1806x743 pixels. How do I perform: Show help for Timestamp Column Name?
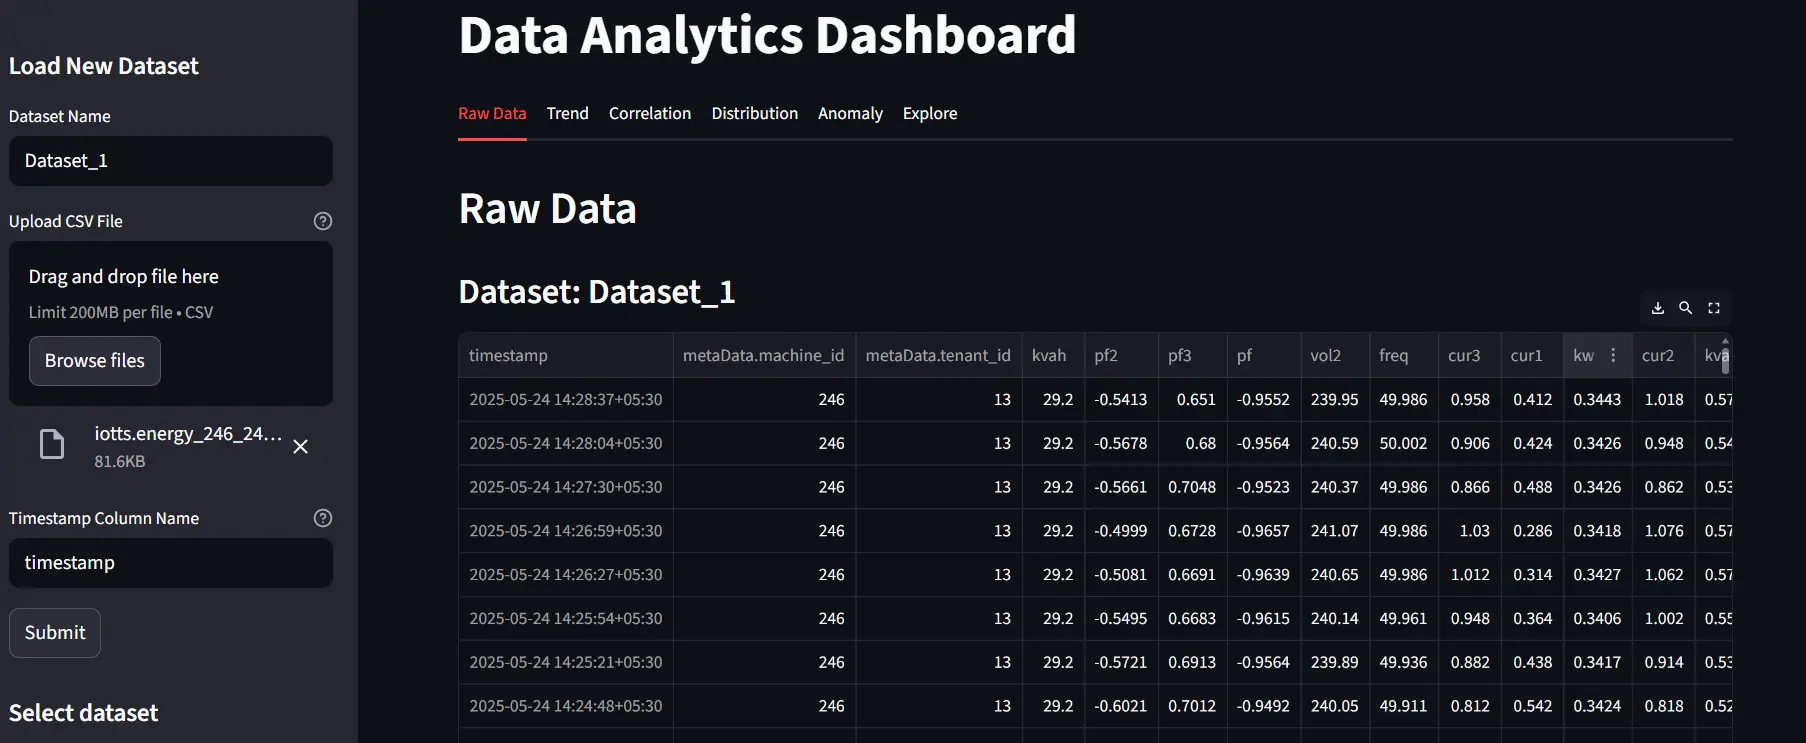tap(323, 518)
